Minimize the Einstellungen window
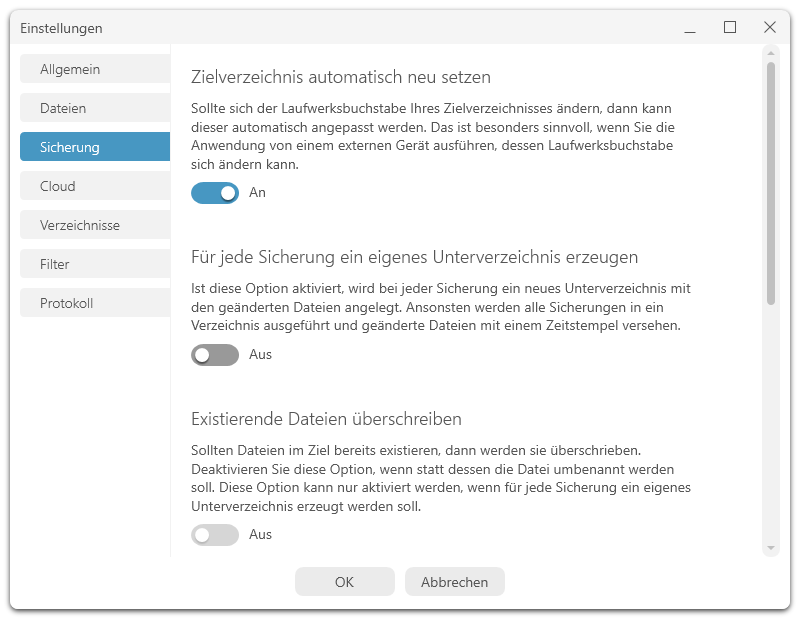800x619 pixels. tap(690, 28)
